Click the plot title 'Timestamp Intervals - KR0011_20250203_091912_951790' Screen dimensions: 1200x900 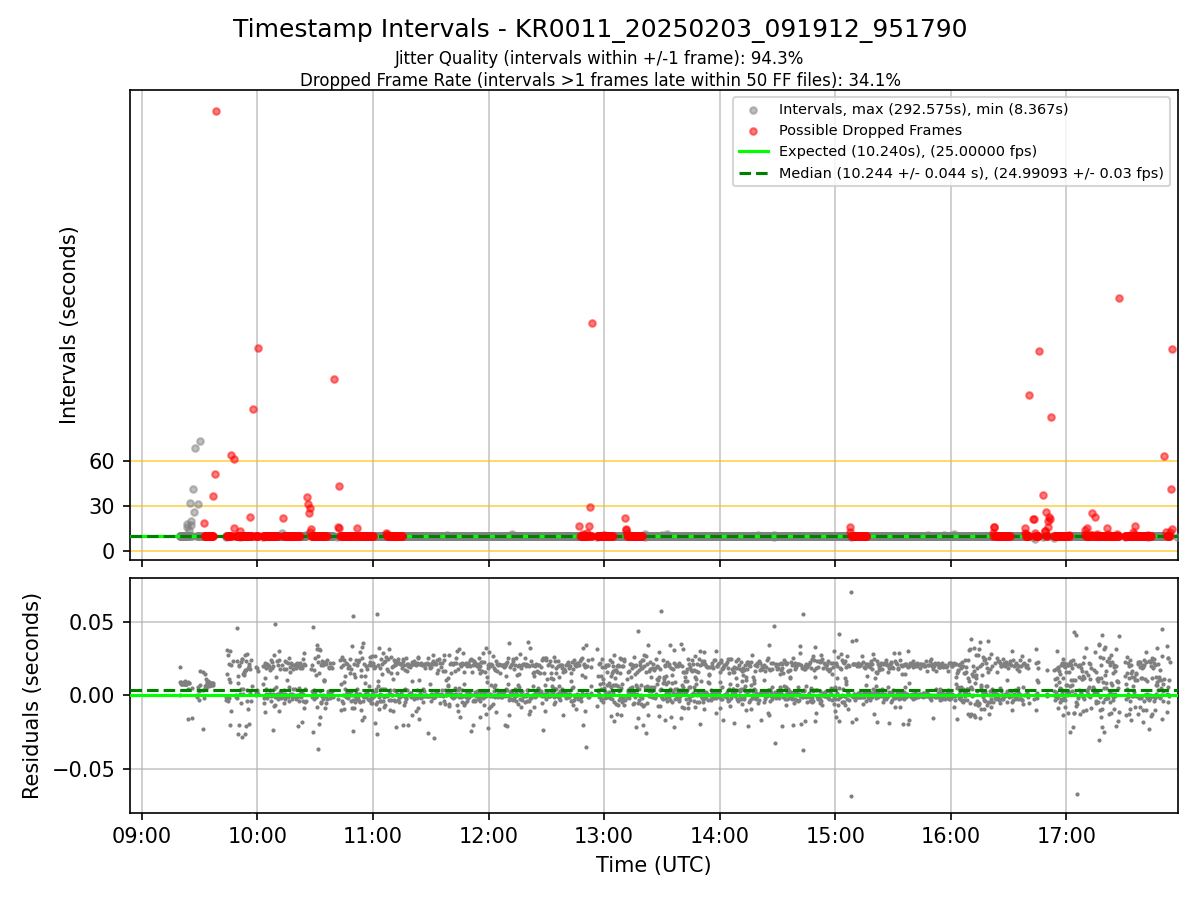(x=600, y=29)
